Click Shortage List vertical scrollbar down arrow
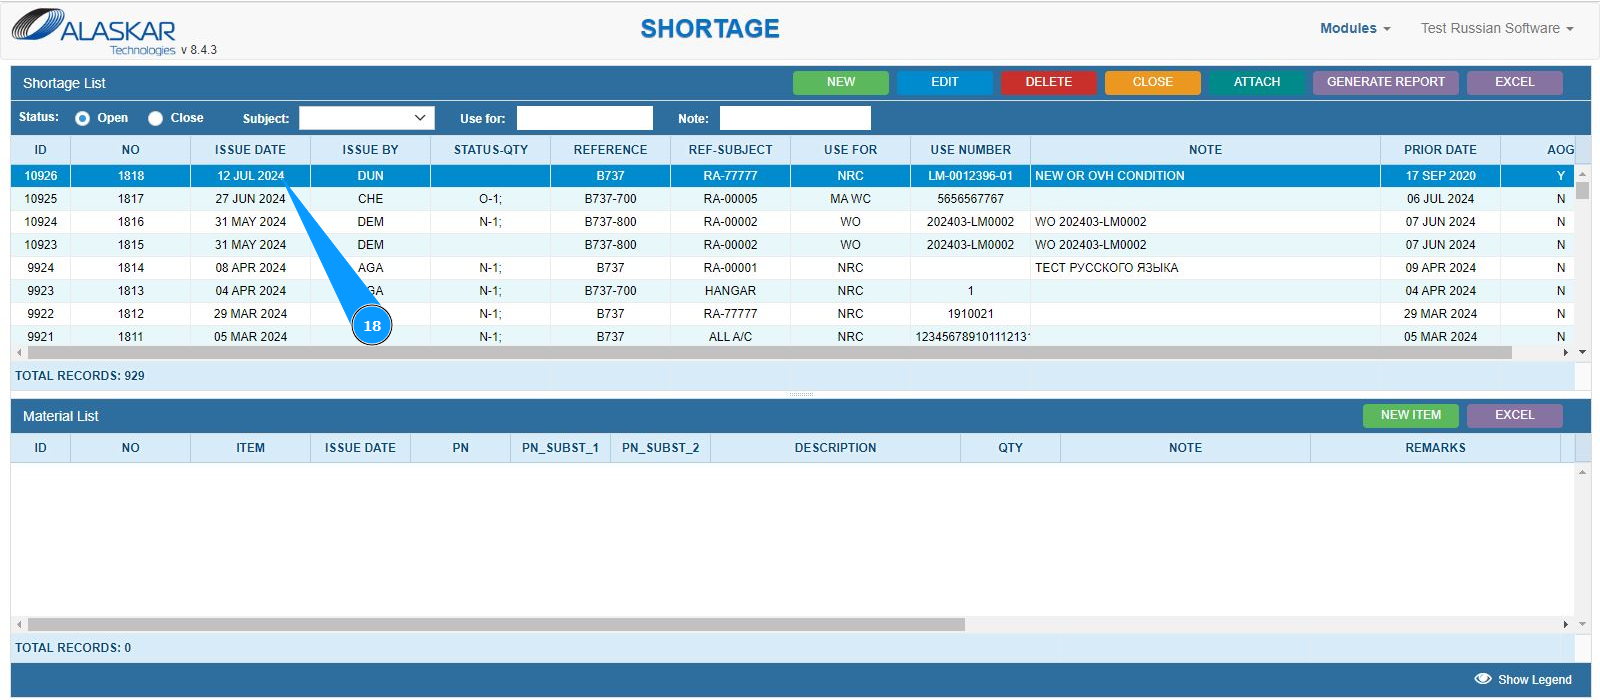 (1582, 352)
